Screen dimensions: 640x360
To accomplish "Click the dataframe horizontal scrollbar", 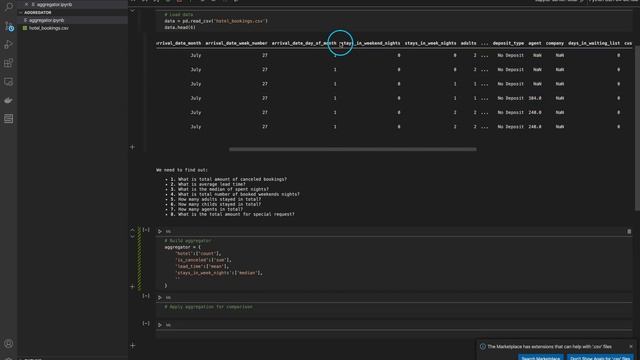I will (x=353, y=149).
